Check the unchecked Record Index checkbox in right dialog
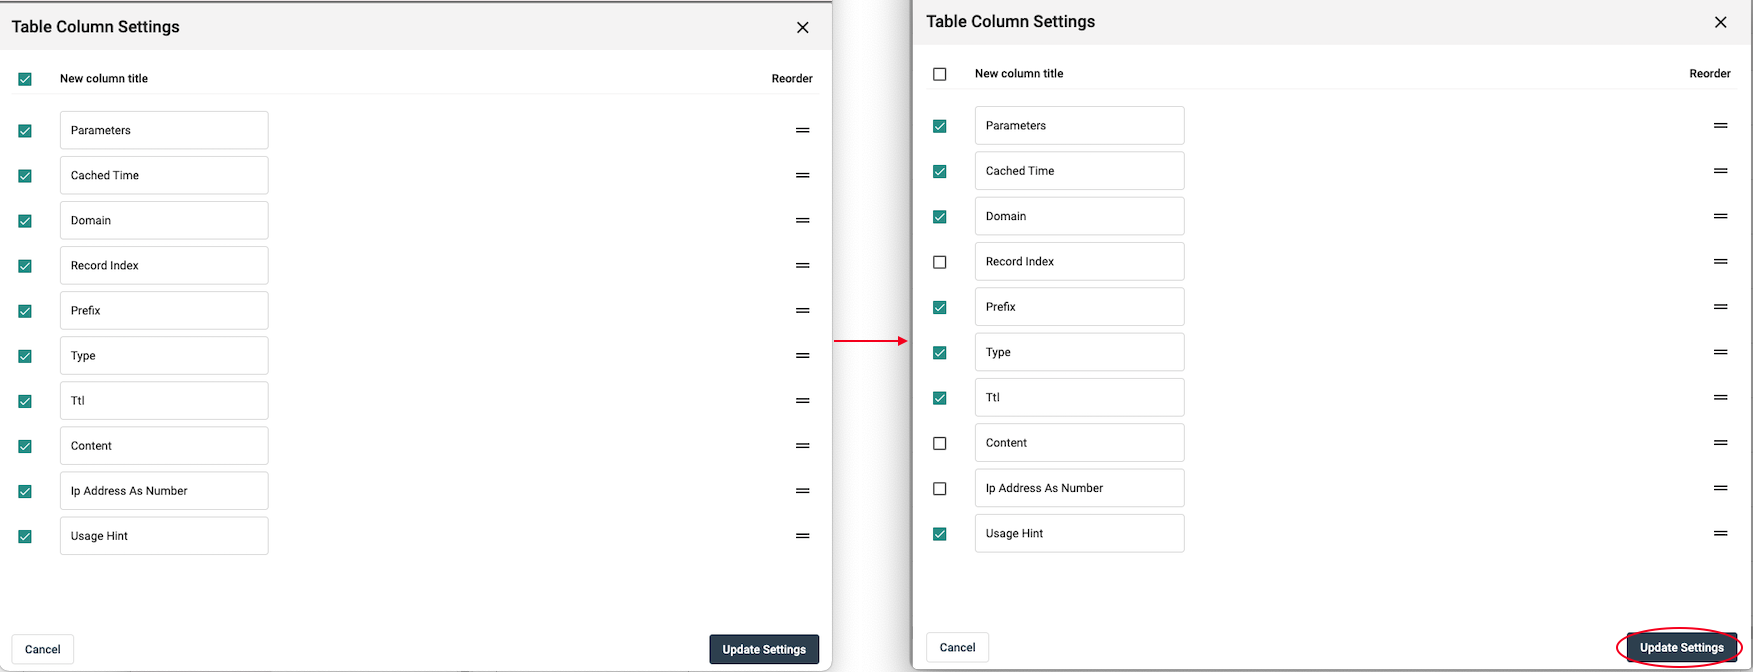 pos(939,262)
